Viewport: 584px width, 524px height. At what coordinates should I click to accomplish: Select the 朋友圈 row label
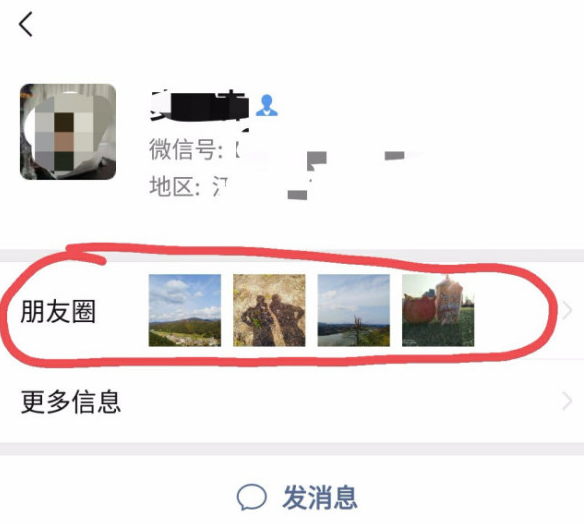(58, 311)
